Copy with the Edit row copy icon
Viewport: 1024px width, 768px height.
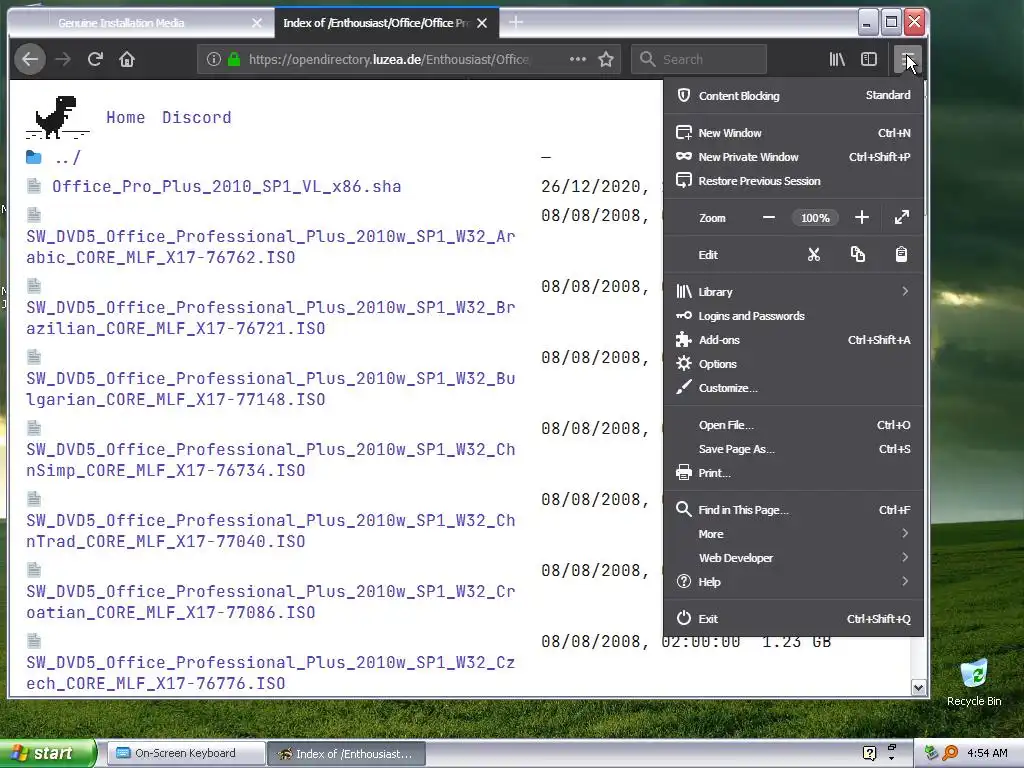pos(857,255)
